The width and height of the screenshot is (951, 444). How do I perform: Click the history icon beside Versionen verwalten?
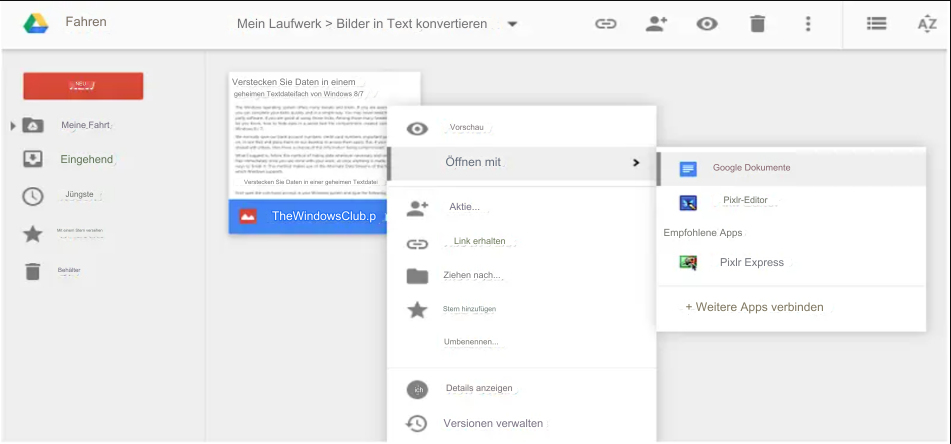417,423
